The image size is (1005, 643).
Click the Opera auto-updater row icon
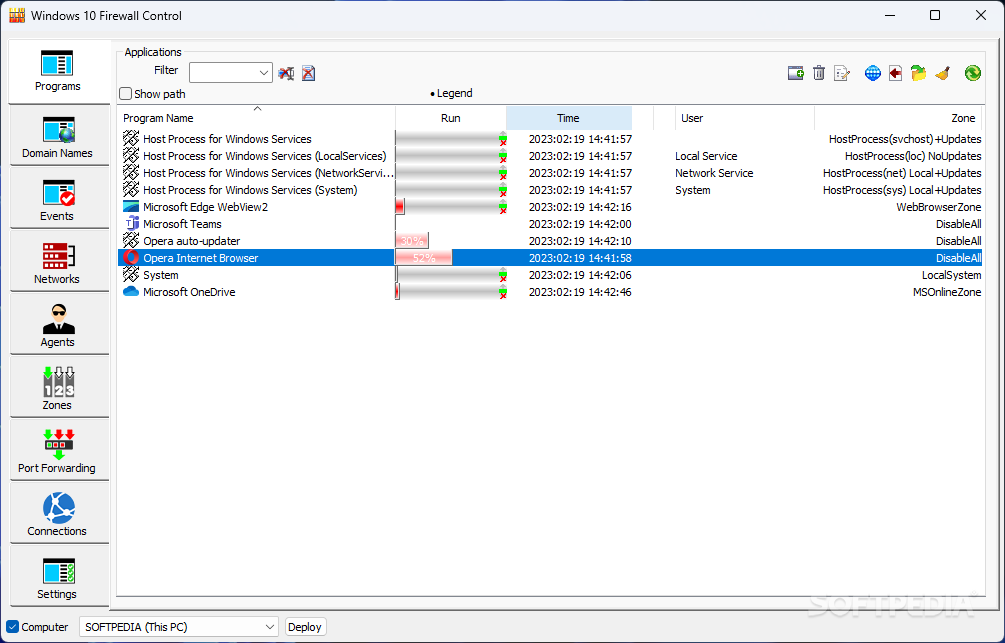[x=131, y=241]
